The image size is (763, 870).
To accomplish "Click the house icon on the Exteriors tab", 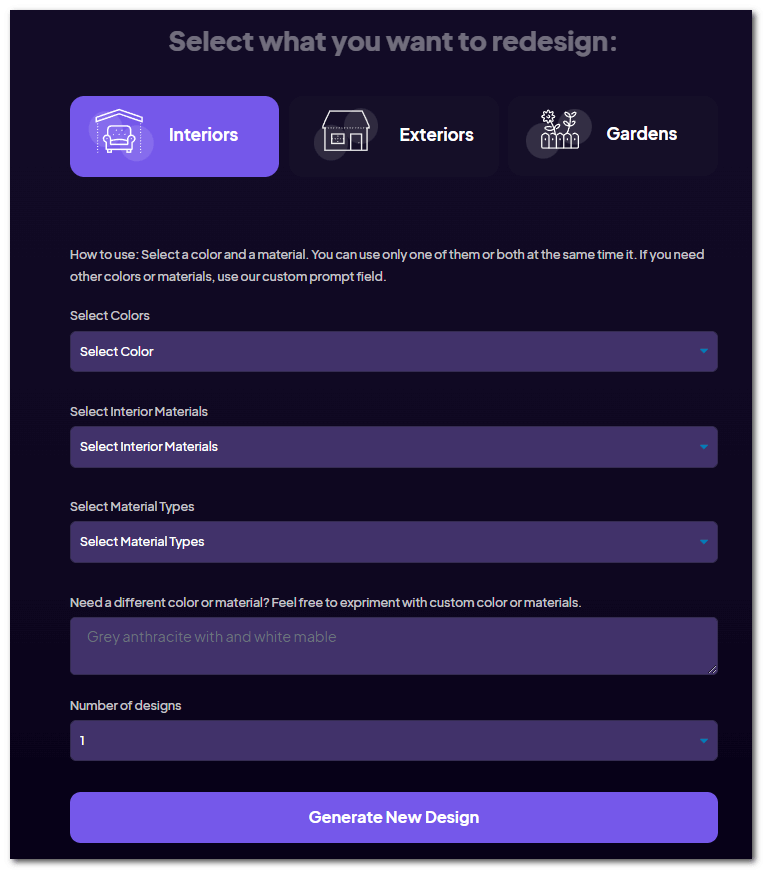I will (x=345, y=133).
